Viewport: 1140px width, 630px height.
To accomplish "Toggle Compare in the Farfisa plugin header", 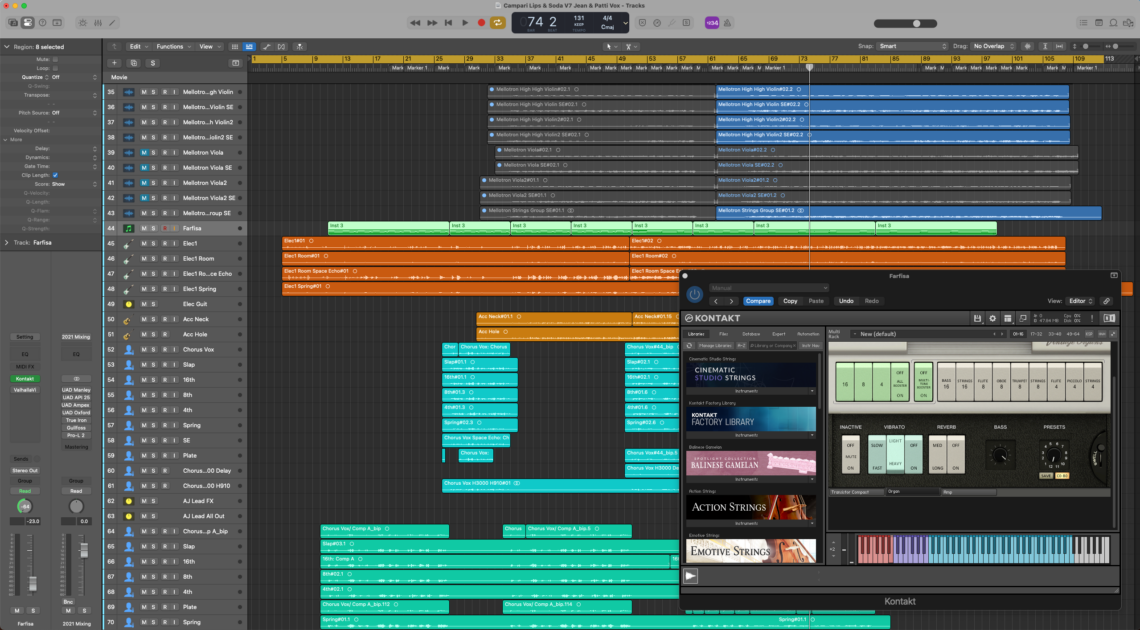I will click(x=760, y=301).
